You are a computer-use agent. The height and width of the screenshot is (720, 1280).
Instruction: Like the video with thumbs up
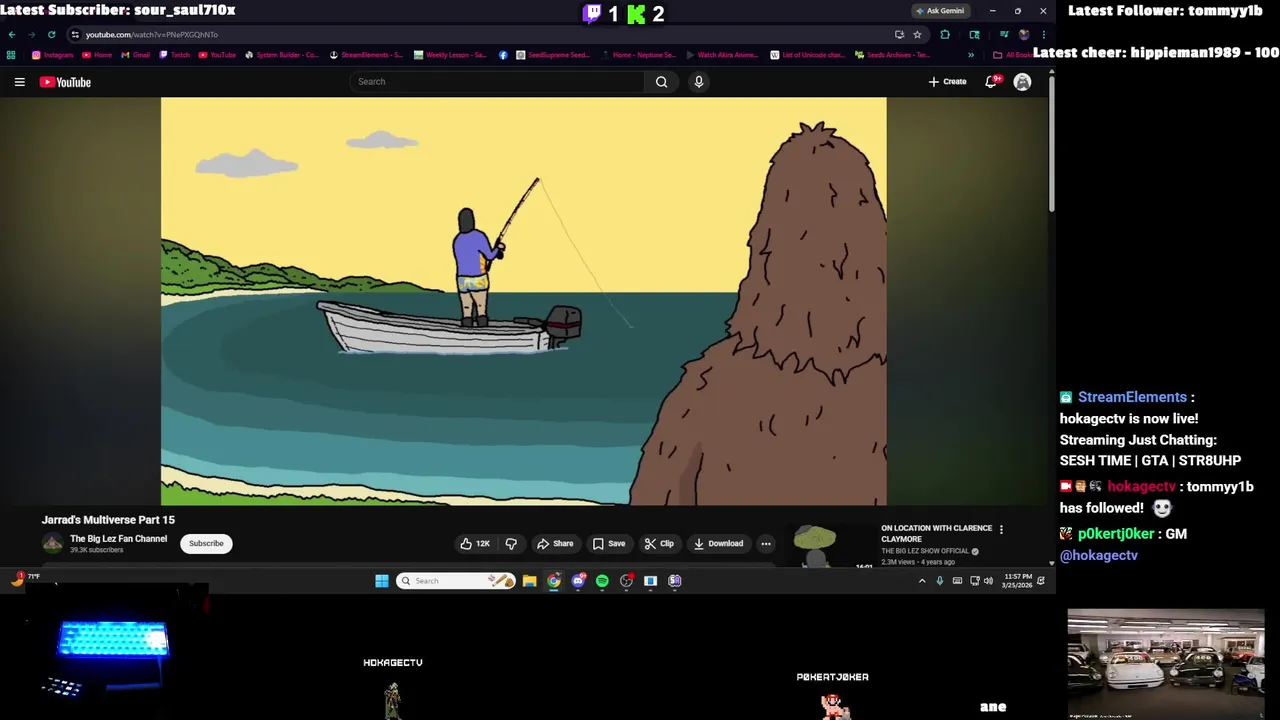(x=474, y=544)
